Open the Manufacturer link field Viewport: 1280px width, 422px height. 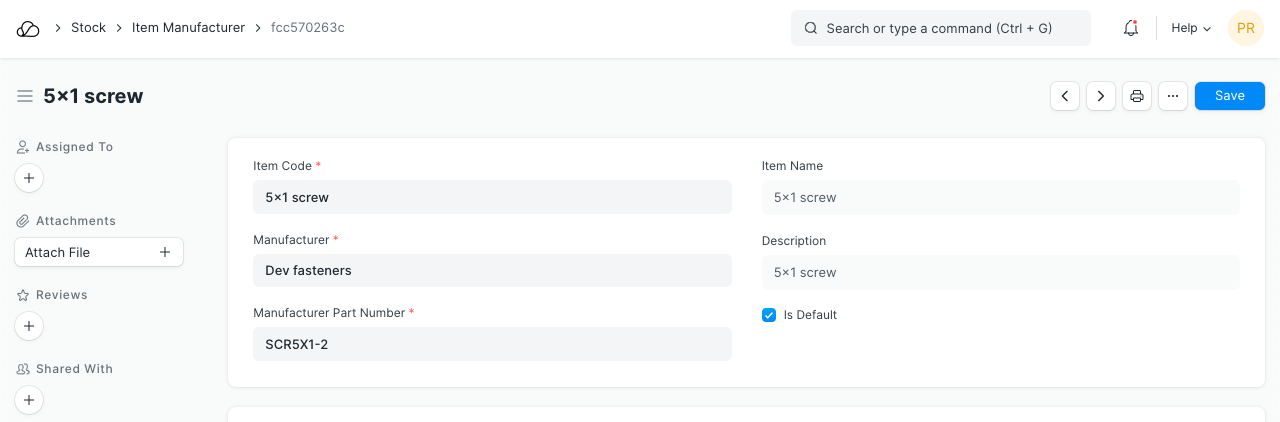pos(492,270)
